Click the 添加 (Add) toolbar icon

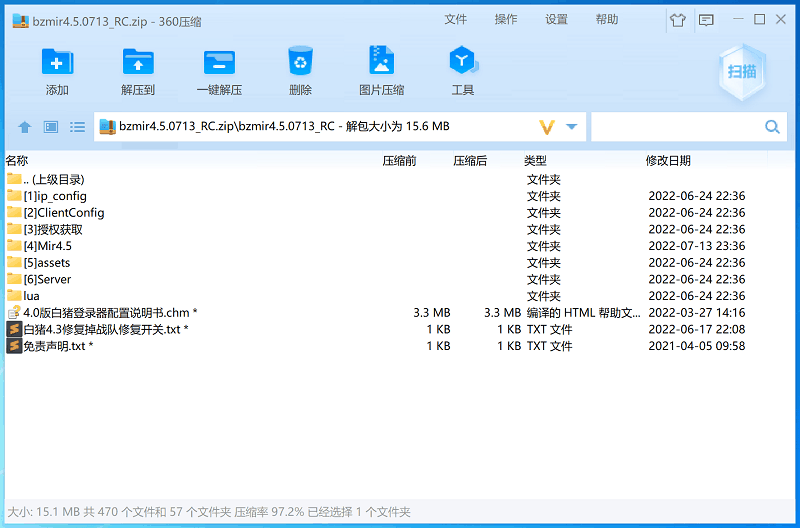57,62
